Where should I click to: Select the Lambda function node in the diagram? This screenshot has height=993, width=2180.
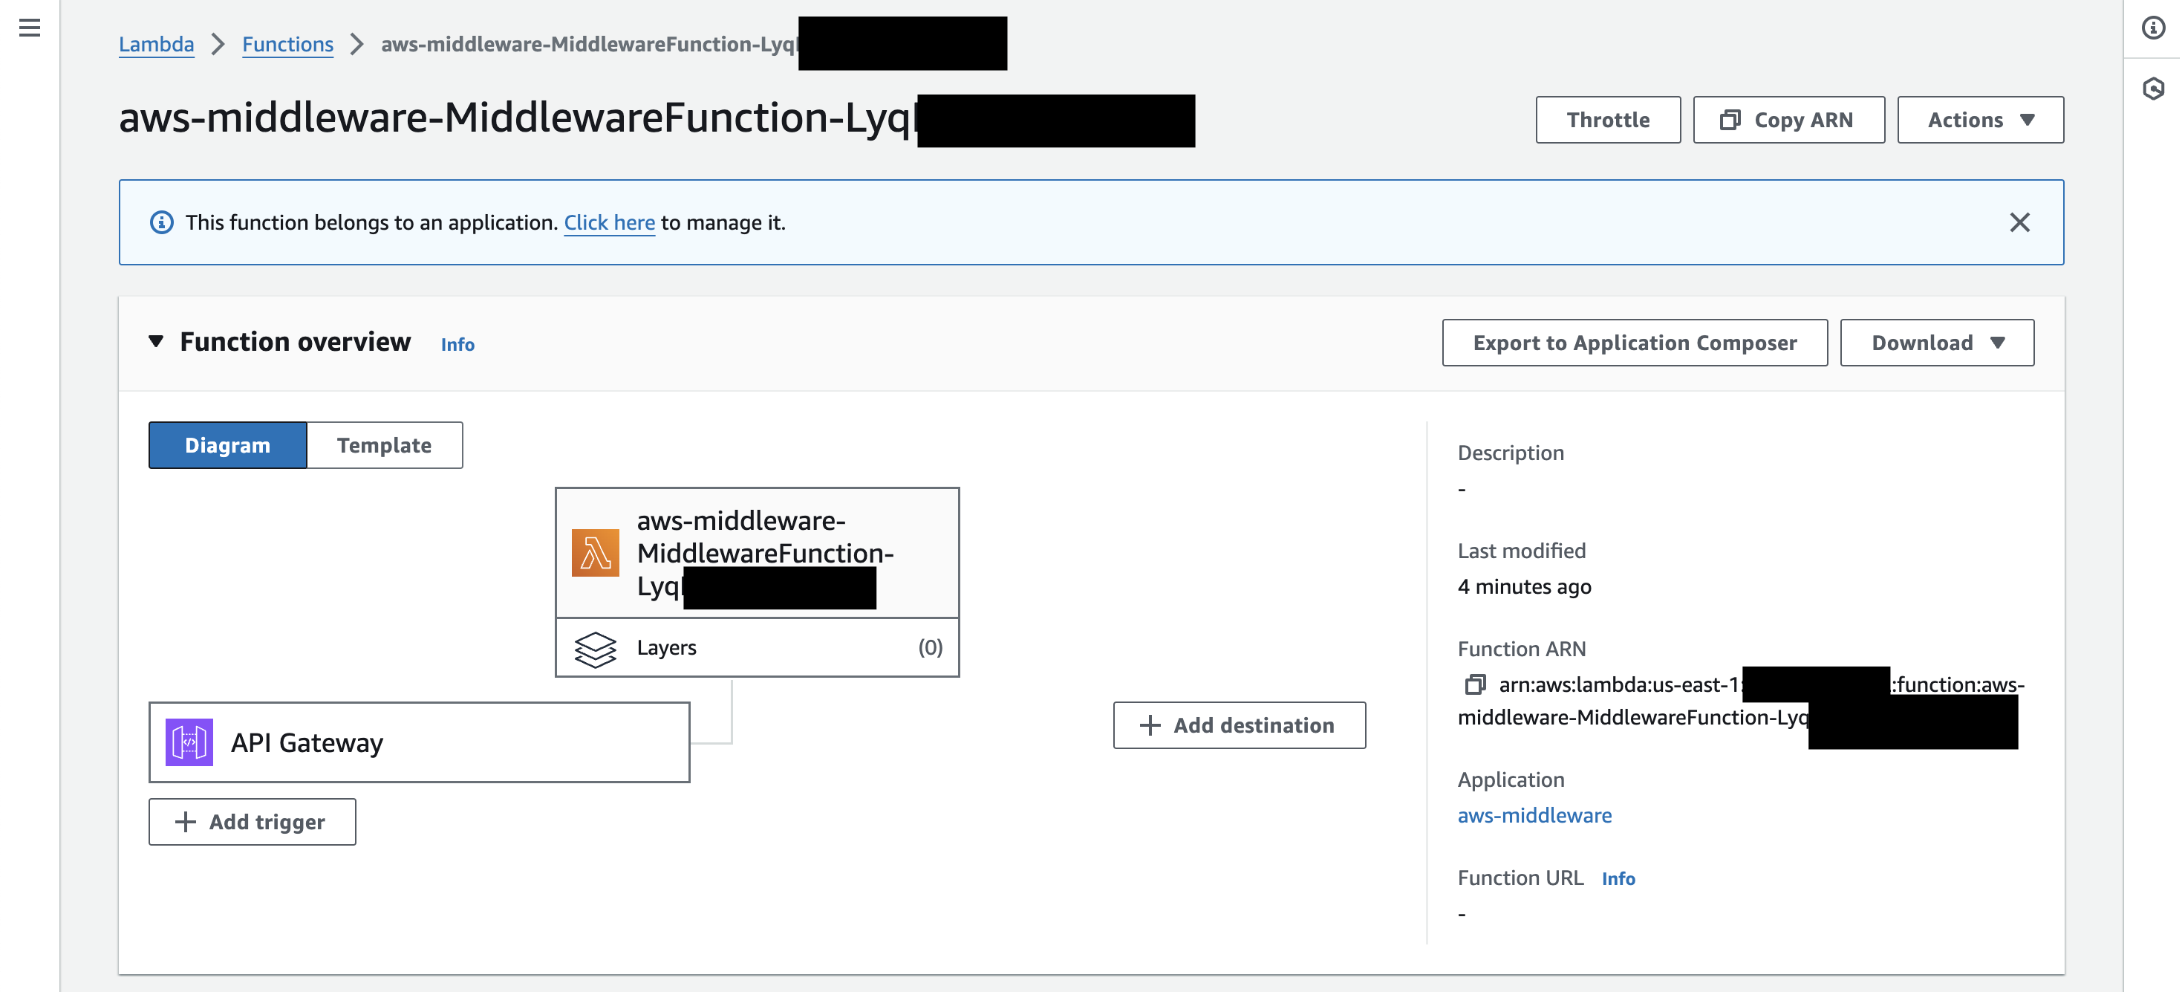click(757, 552)
